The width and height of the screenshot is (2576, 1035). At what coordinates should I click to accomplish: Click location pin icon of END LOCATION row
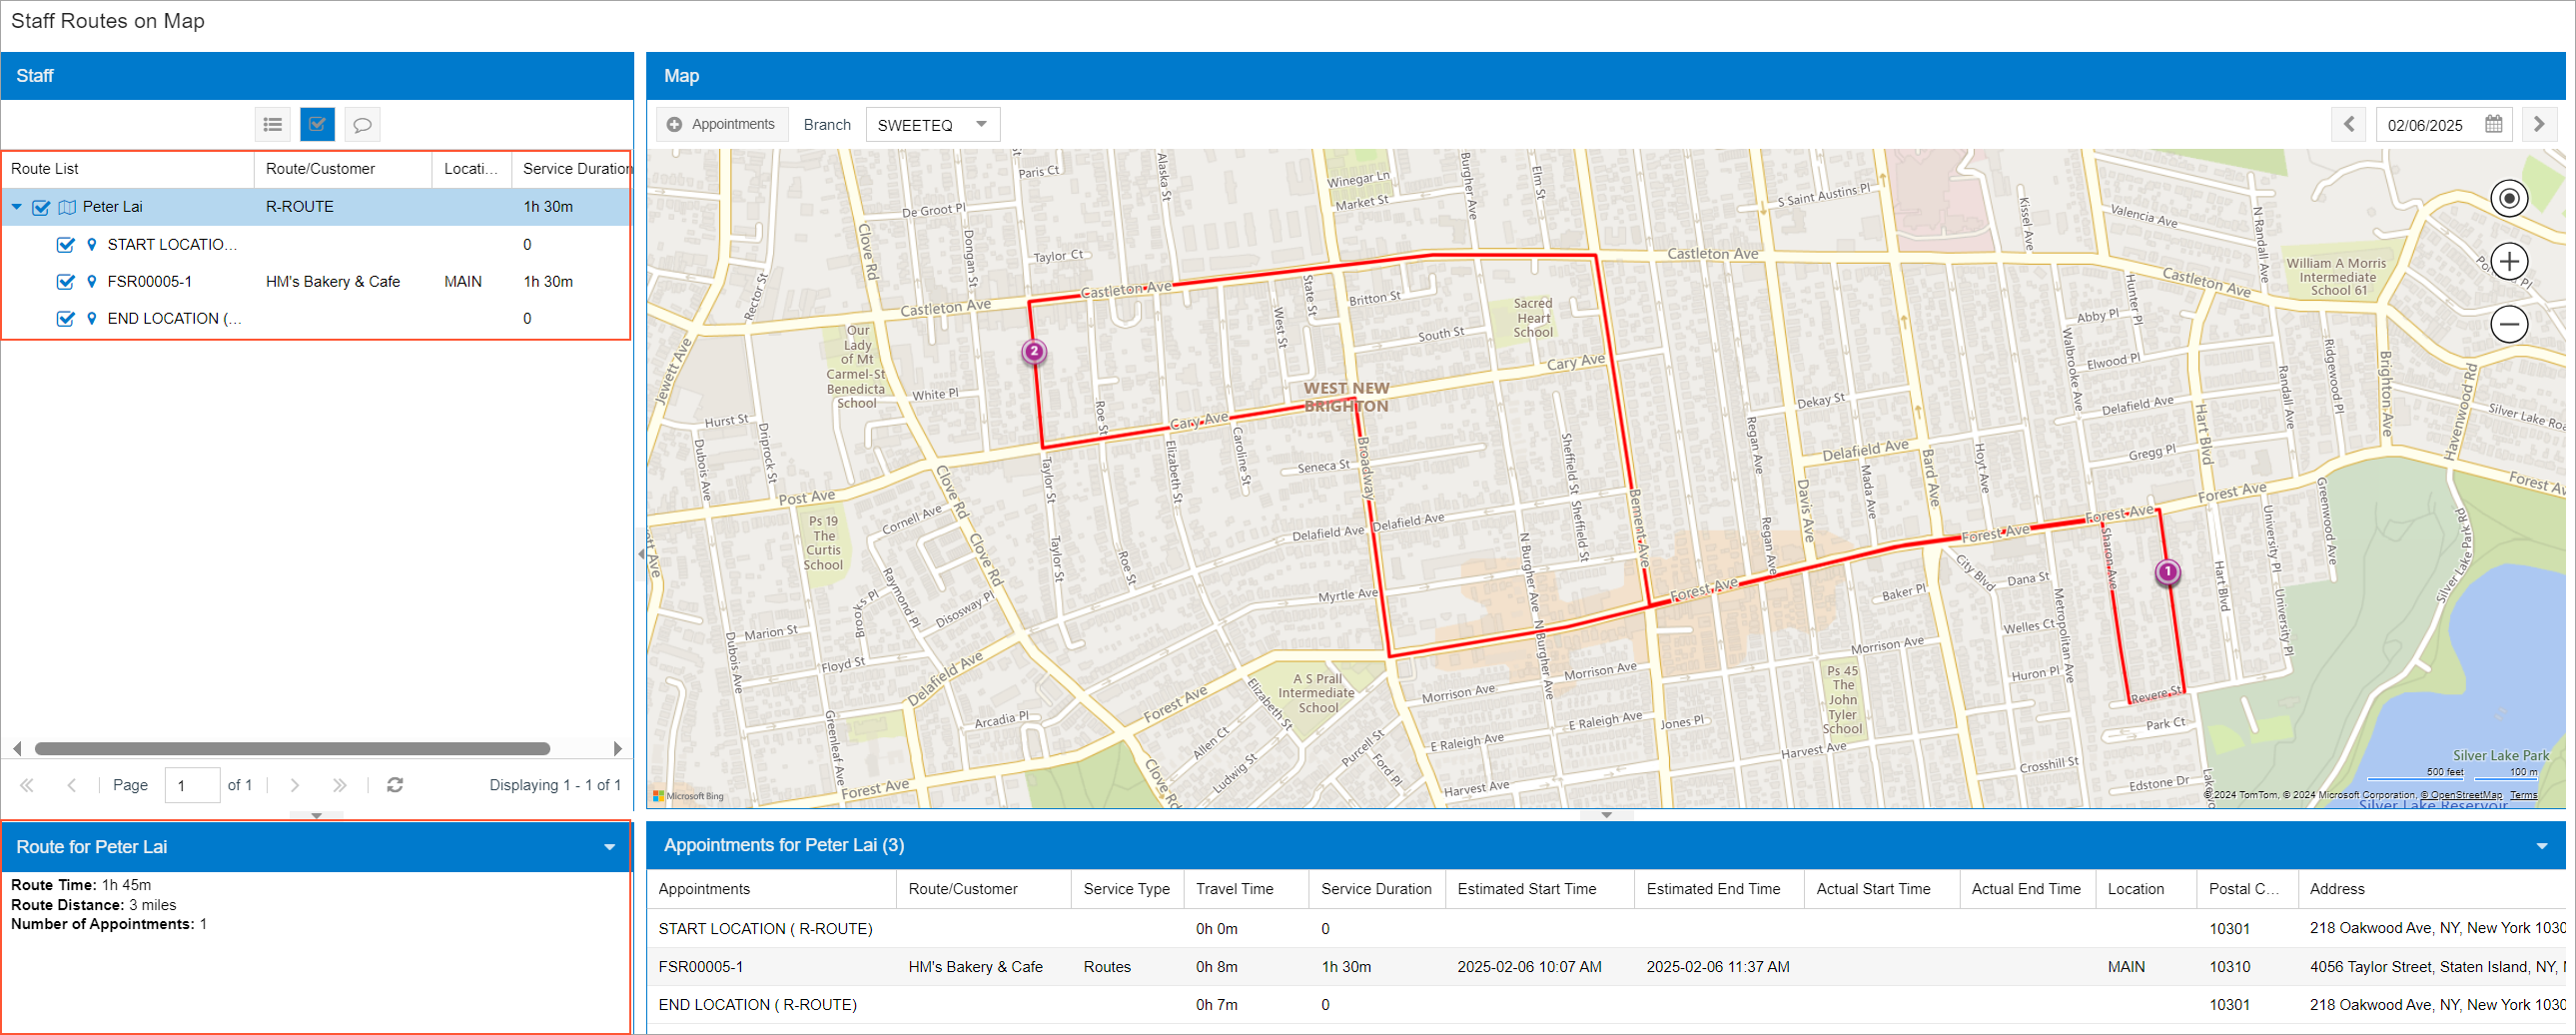[x=92, y=319]
